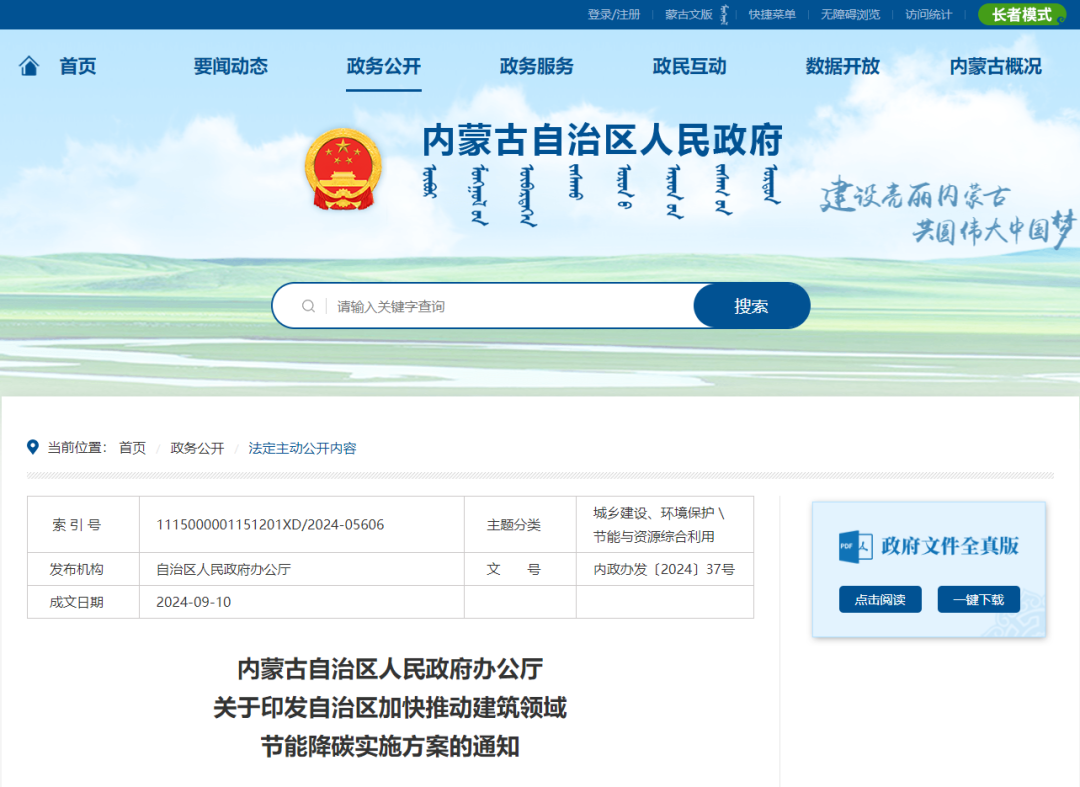
Task: Open the 内蒙古概况 section
Action: [x=995, y=66]
